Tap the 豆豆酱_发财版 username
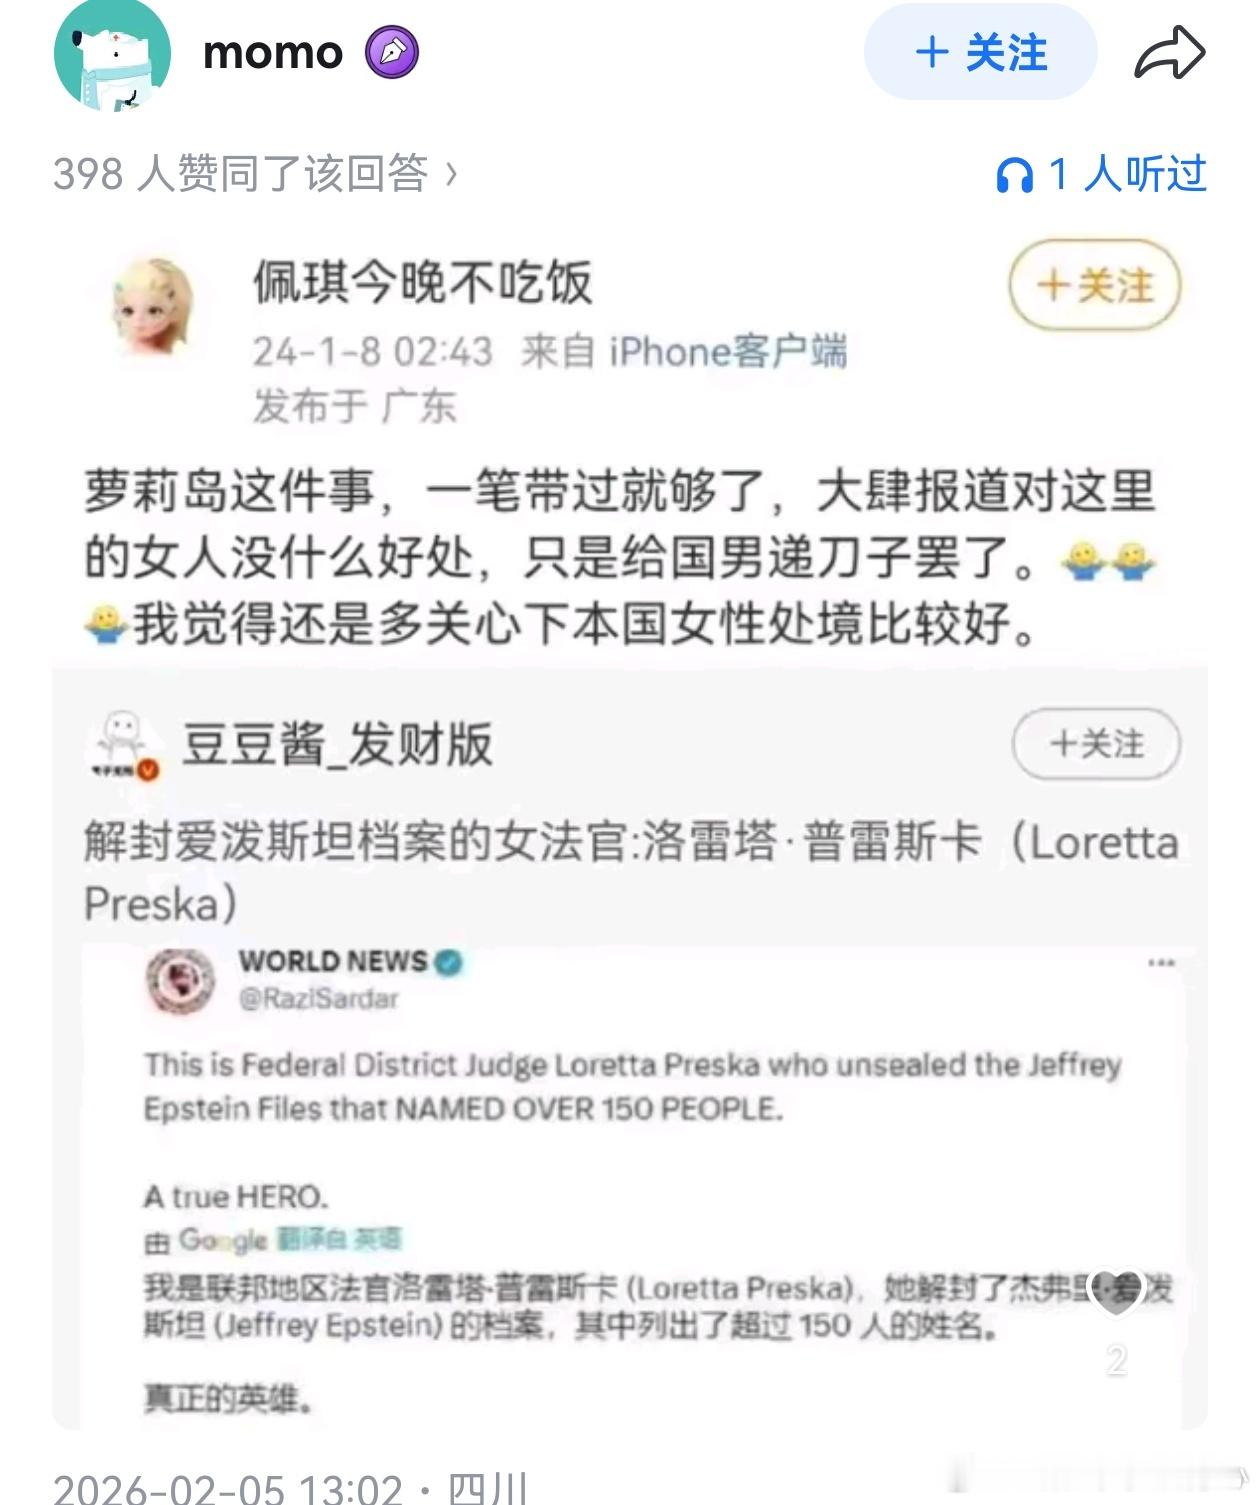1260x1505 pixels. [x=337, y=745]
